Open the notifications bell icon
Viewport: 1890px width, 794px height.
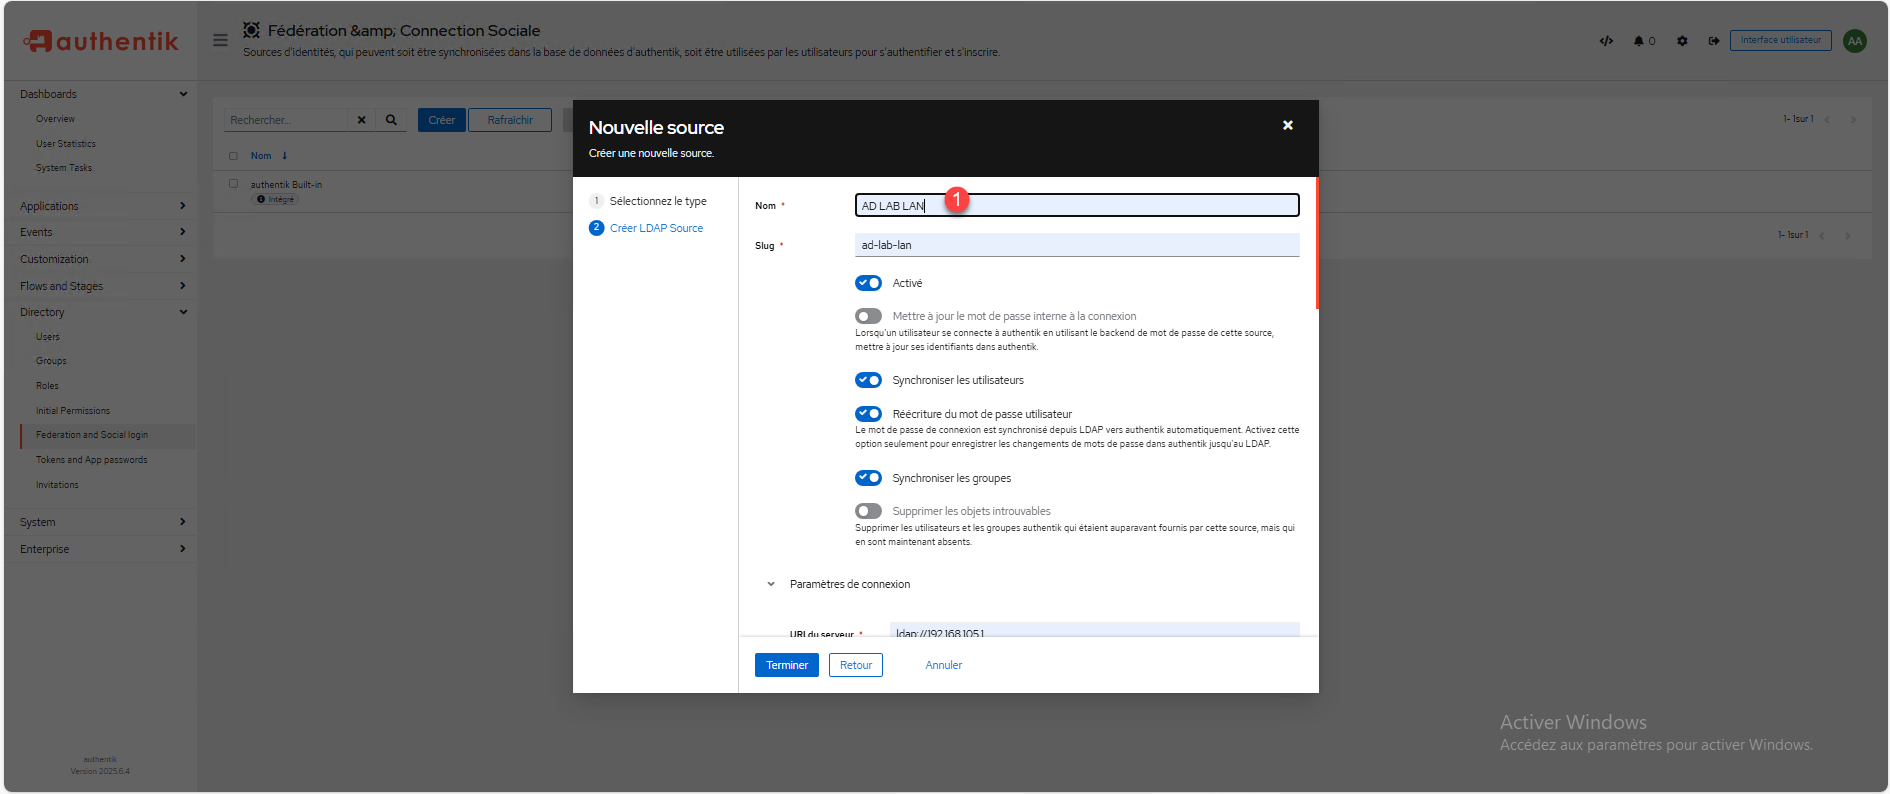coord(1640,41)
